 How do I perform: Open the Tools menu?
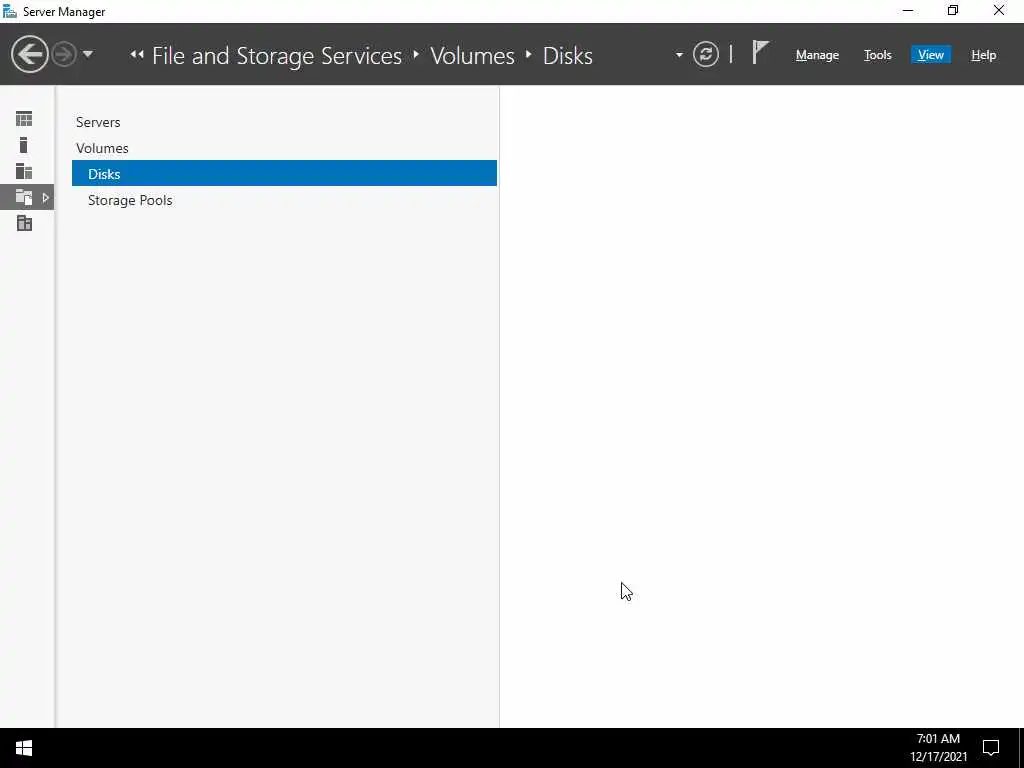point(877,55)
